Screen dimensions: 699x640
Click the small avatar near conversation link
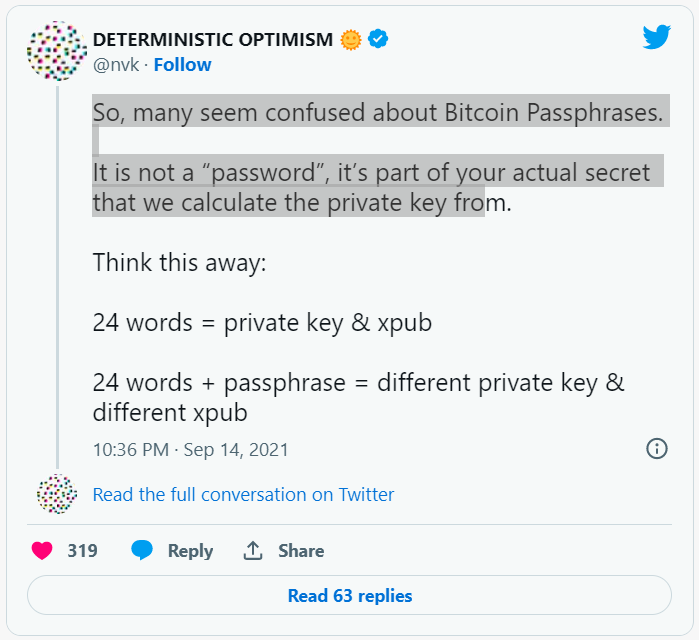pos(57,494)
